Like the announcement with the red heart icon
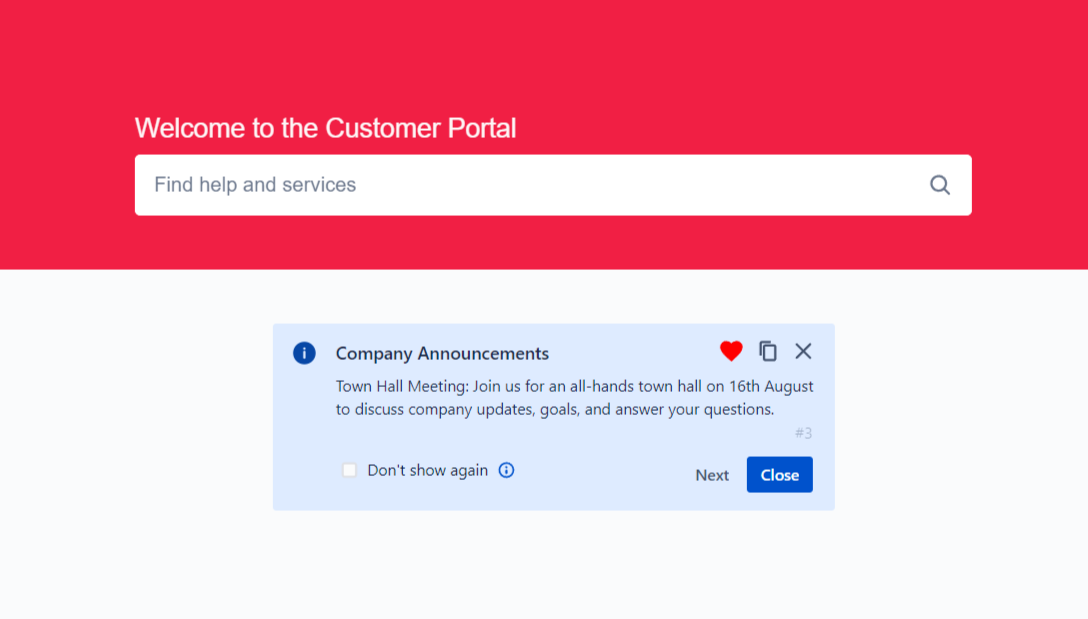 pyautogui.click(x=731, y=351)
